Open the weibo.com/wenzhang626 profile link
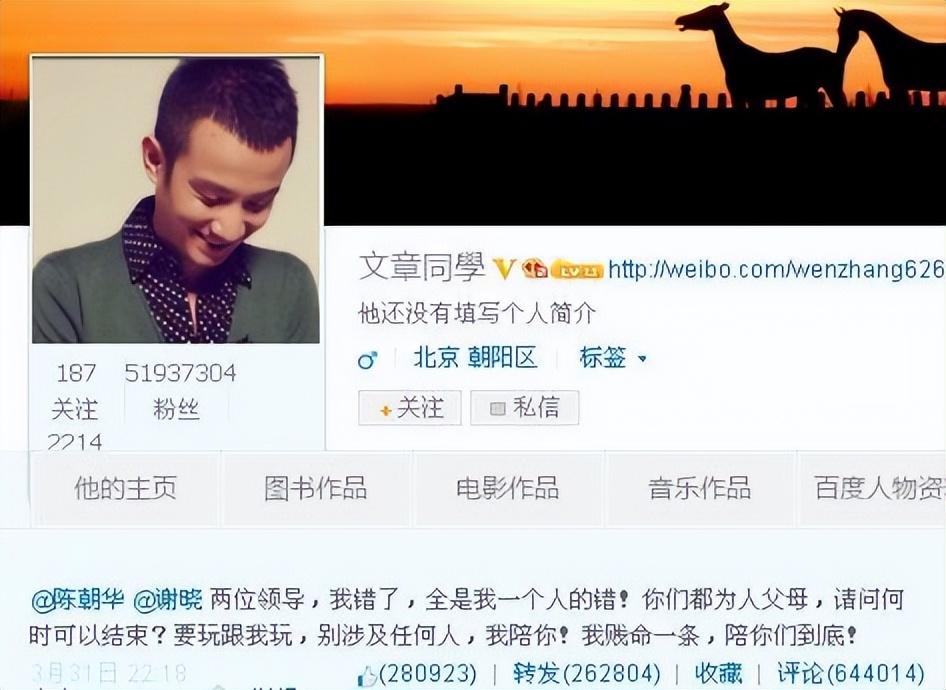The image size is (946, 690). click(776, 268)
